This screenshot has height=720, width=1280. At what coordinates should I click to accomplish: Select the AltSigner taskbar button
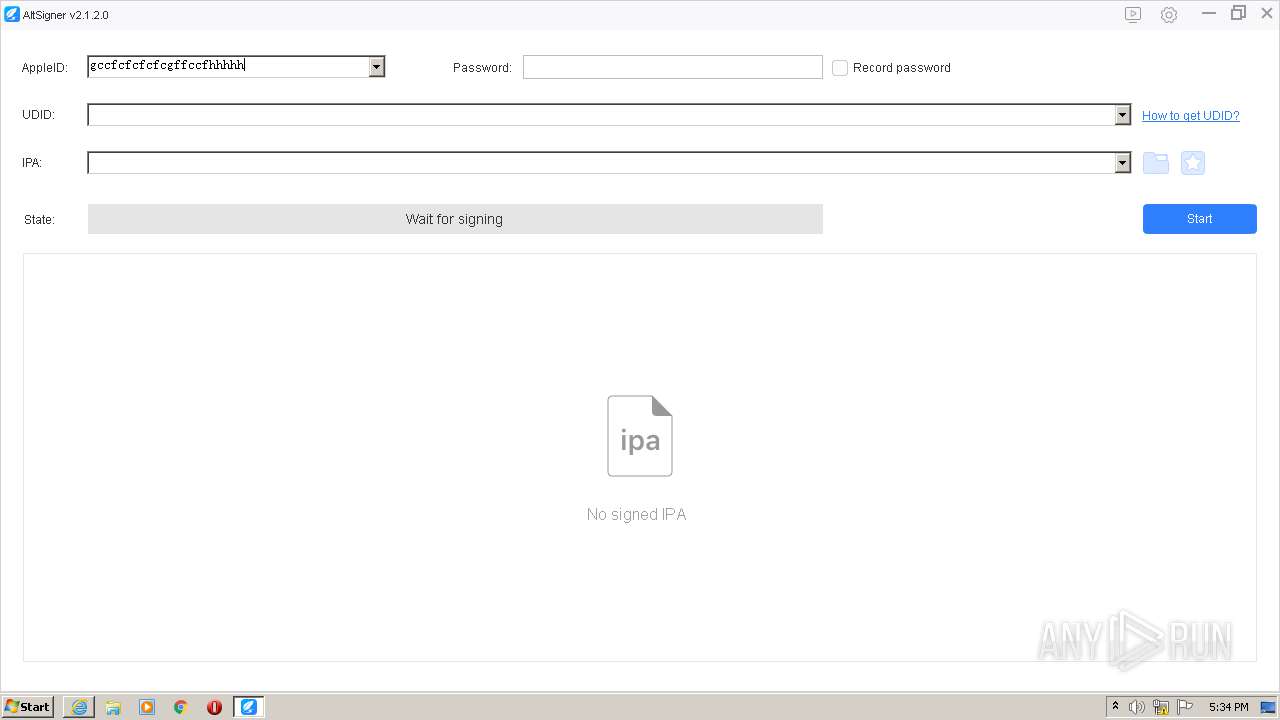click(x=249, y=707)
